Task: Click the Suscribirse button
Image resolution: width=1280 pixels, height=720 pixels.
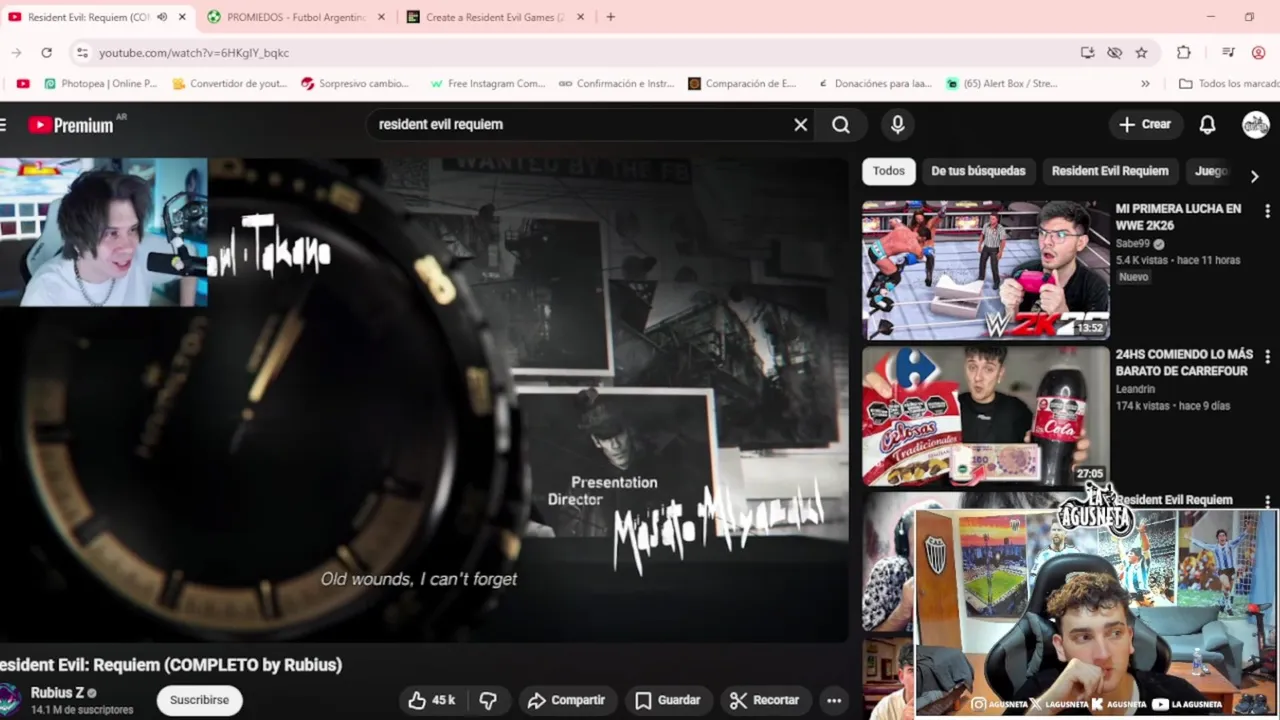Action: (199, 700)
